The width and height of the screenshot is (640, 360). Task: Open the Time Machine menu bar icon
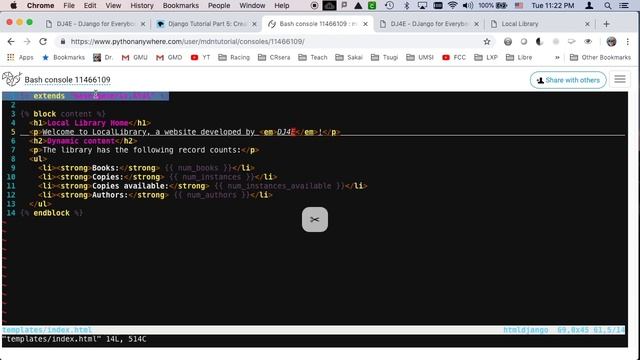pos(389,6)
